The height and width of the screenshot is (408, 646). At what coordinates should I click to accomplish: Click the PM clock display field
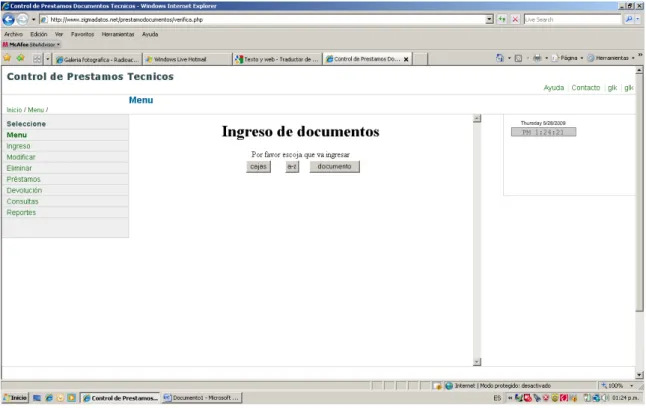coord(543,132)
